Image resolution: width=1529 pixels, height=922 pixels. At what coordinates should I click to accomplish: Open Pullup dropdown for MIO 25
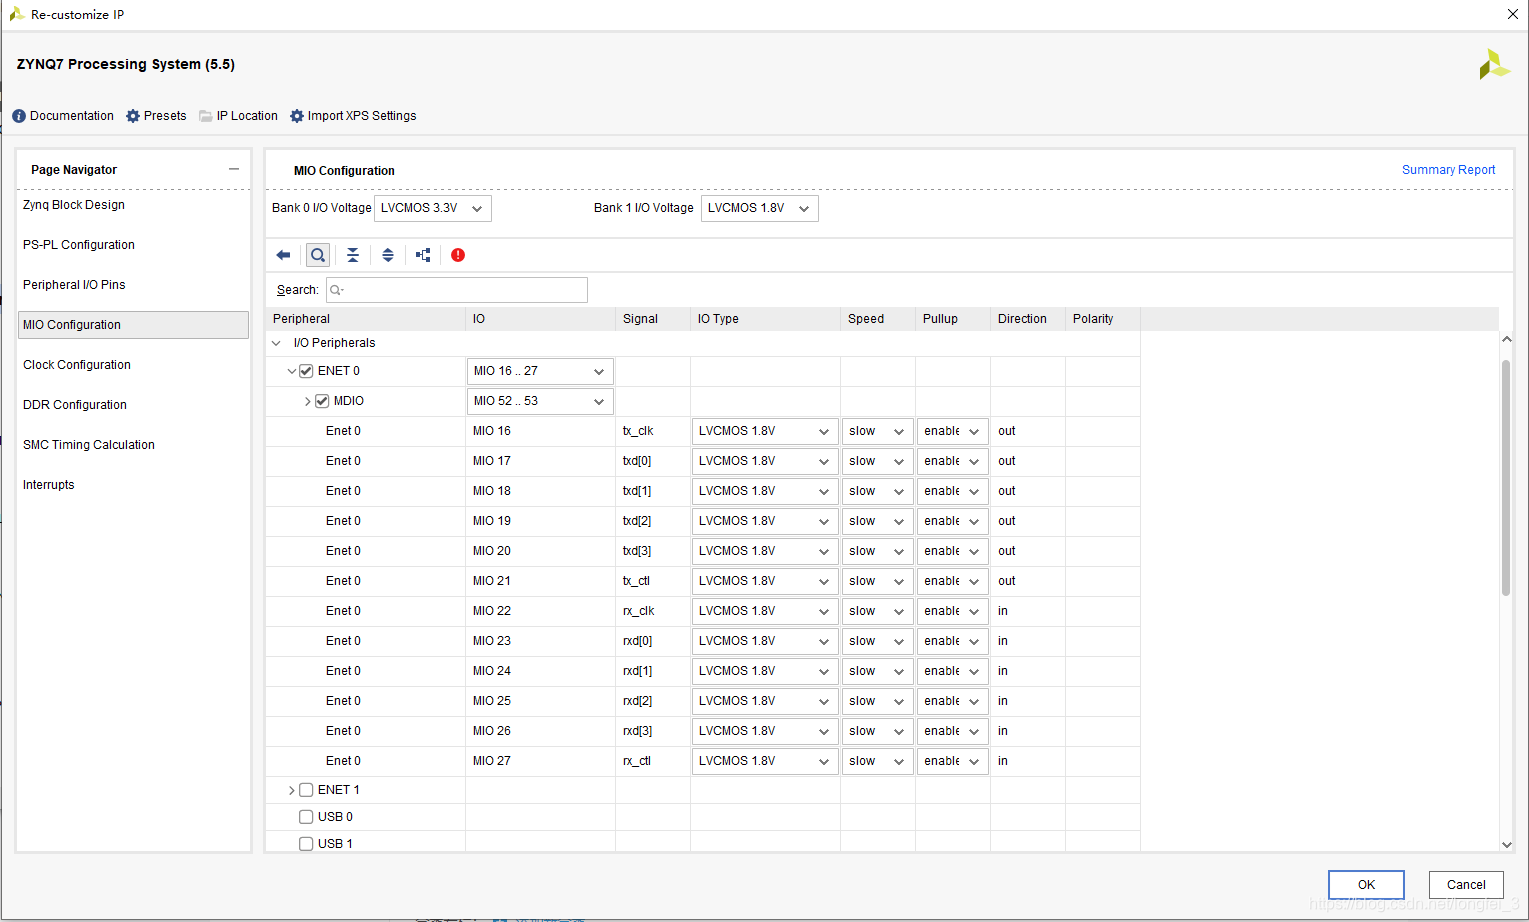click(x=952, y=701)
